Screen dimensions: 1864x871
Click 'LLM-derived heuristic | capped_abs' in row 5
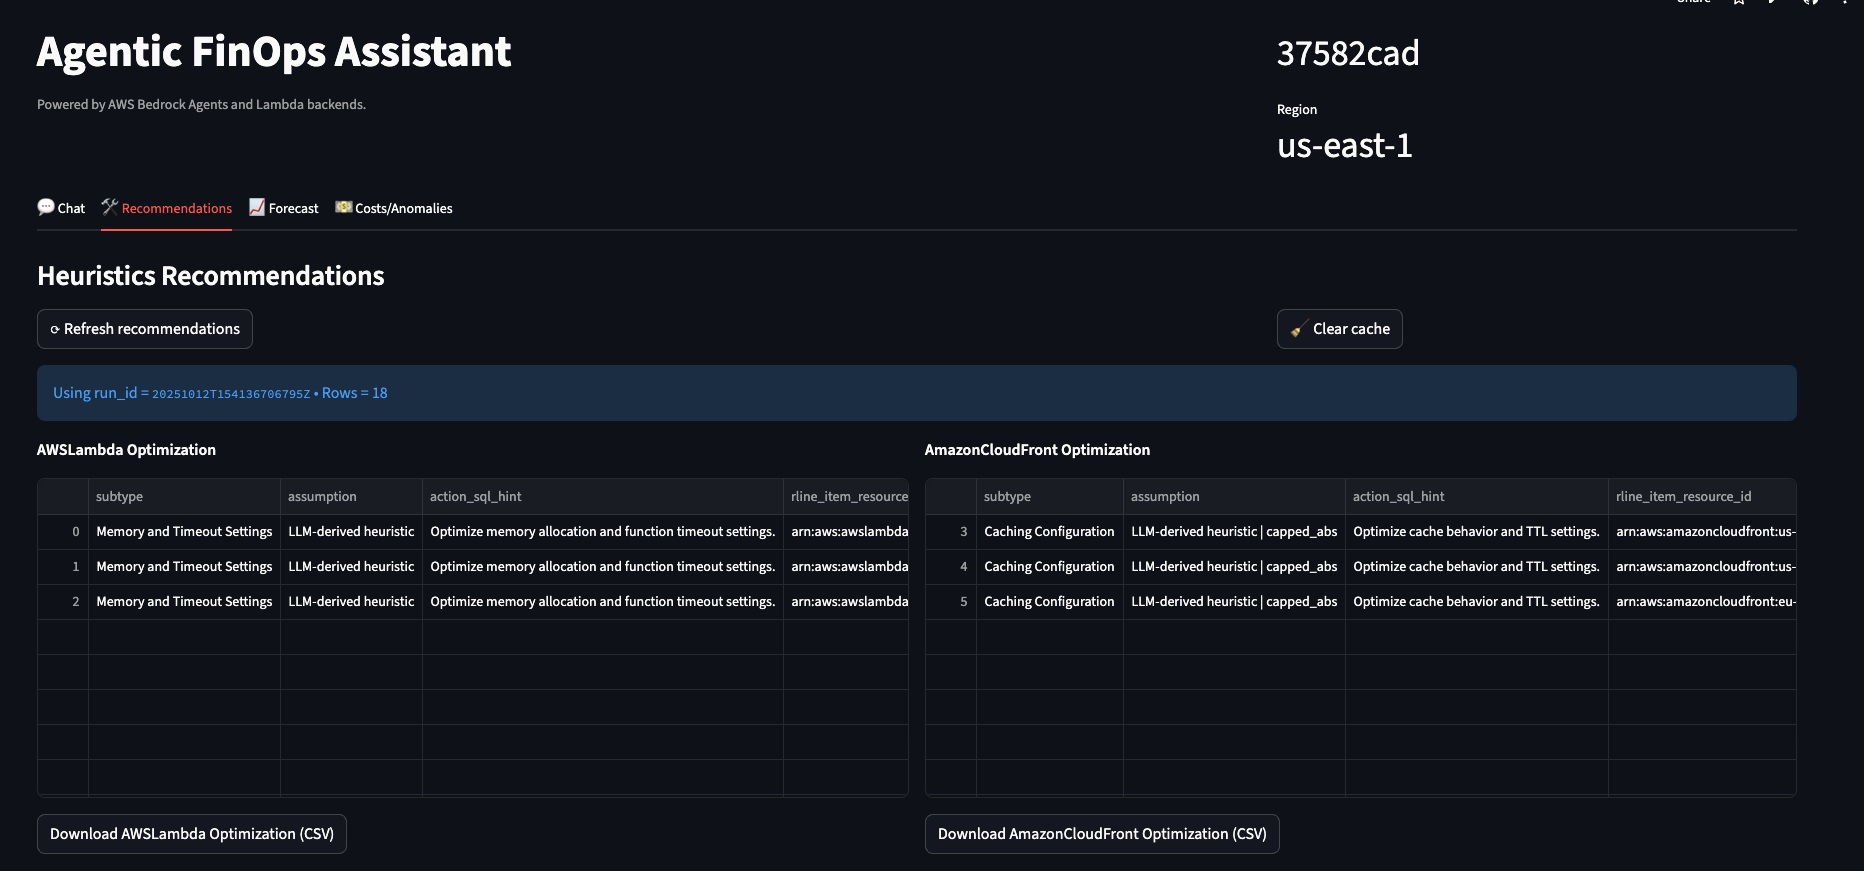click(1234, 602)
